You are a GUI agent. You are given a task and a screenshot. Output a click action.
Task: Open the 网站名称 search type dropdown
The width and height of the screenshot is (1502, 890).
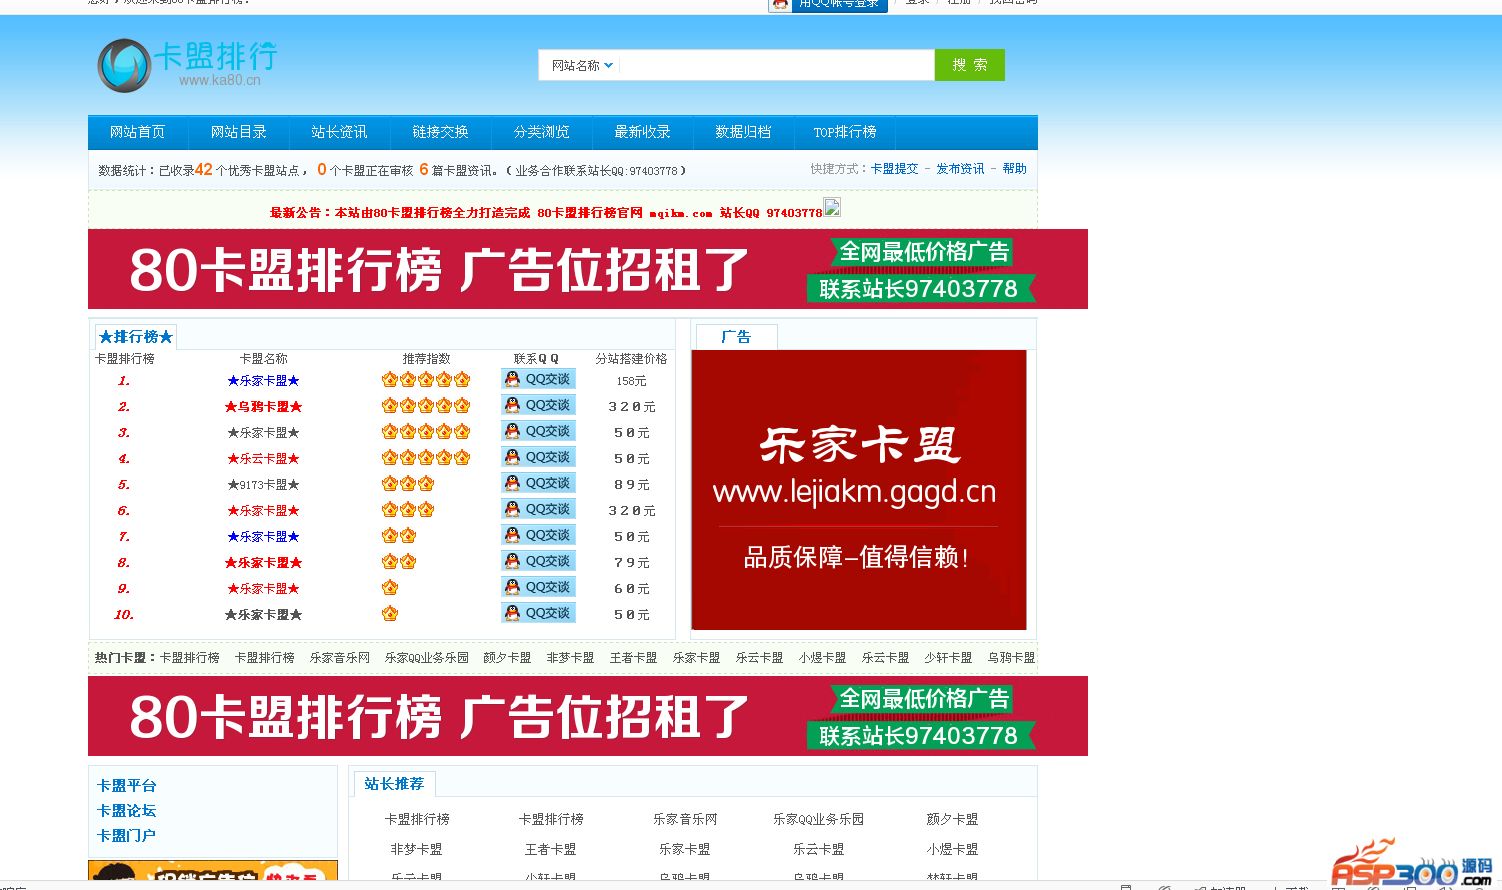click(582, 66)
